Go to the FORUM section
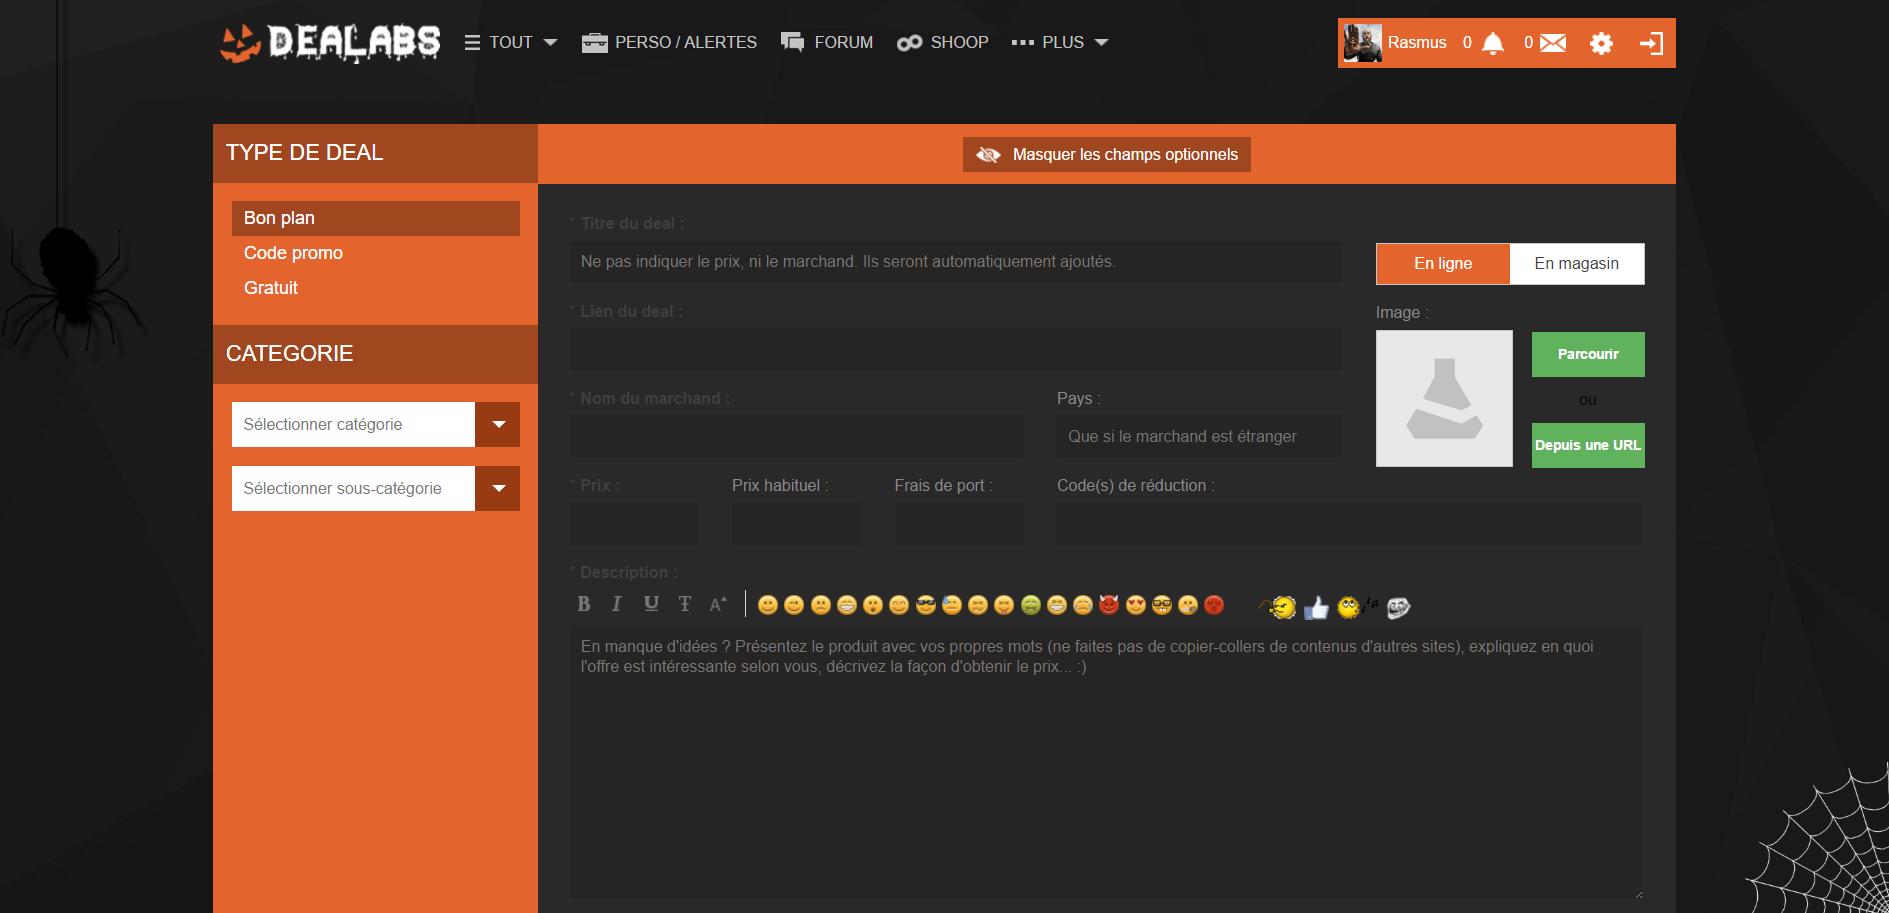Image resolution: width=1889 pixels, height=913 pixels. tap(827, 43)
